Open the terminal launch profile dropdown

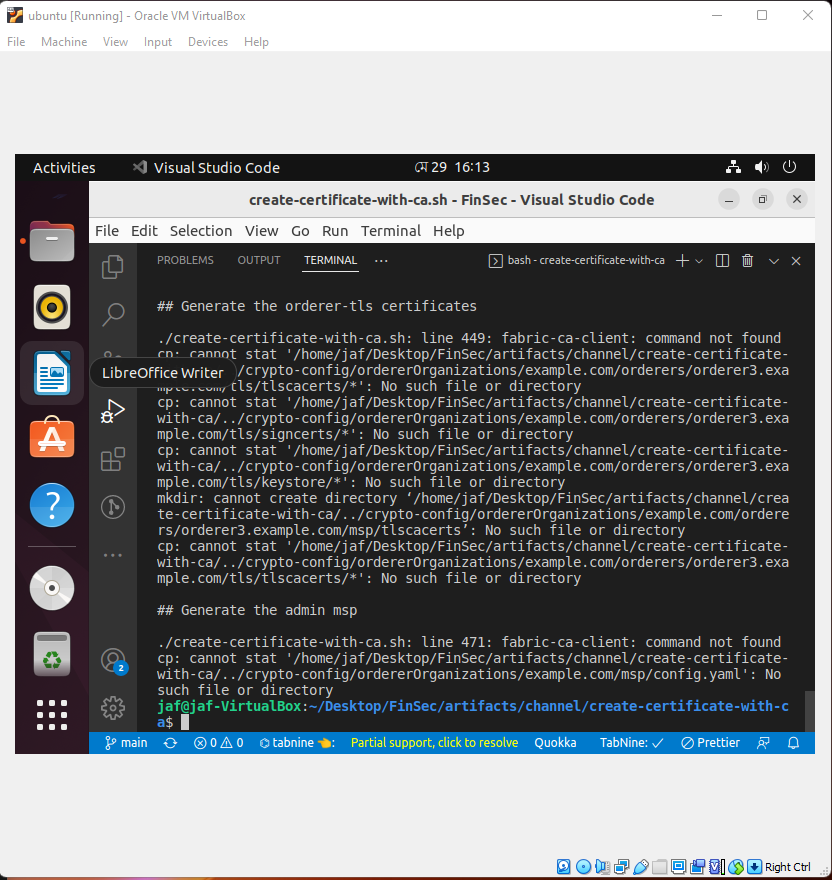[699, 260]
